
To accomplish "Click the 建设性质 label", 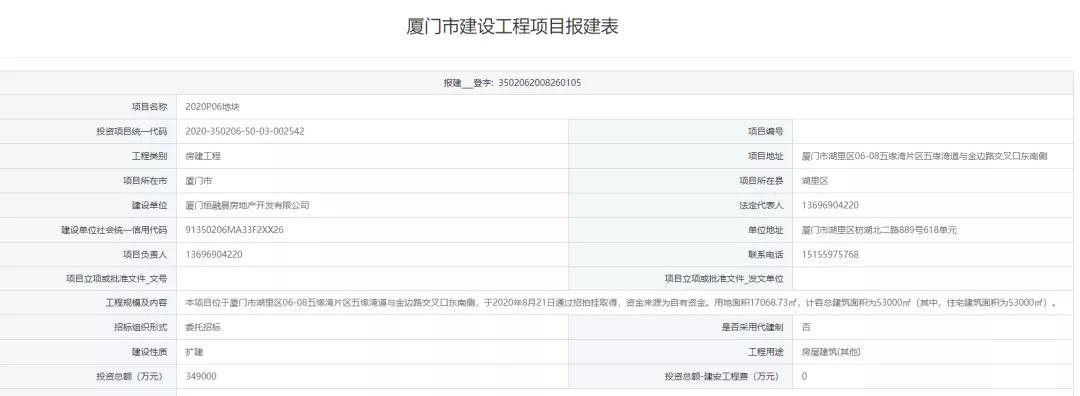I will (x=149, y=352).
